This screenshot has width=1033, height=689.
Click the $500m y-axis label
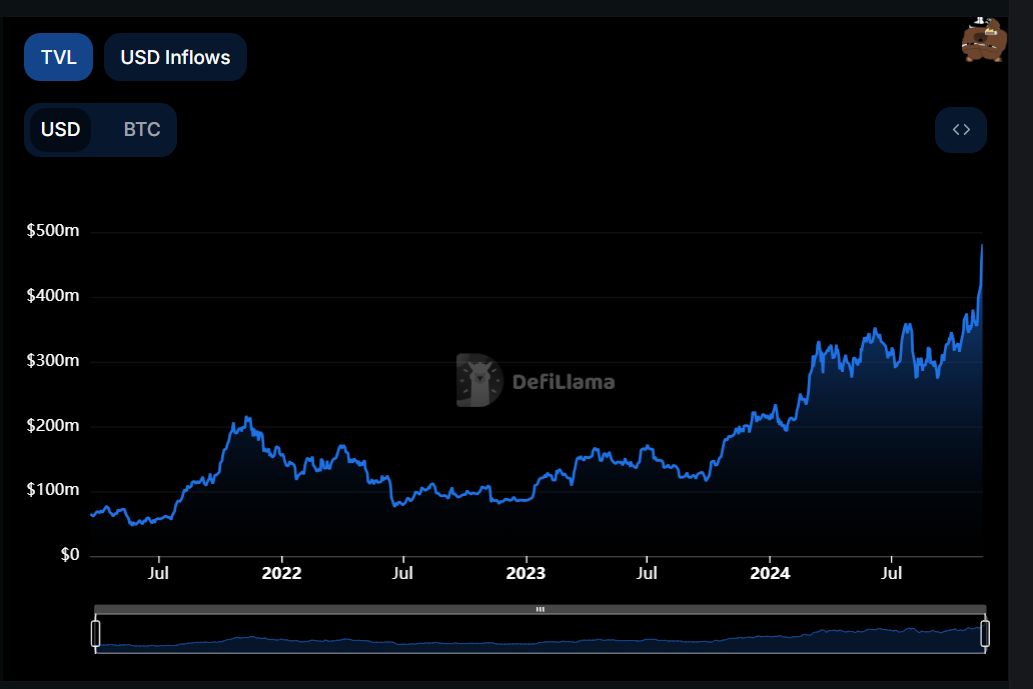coord(53,231)
